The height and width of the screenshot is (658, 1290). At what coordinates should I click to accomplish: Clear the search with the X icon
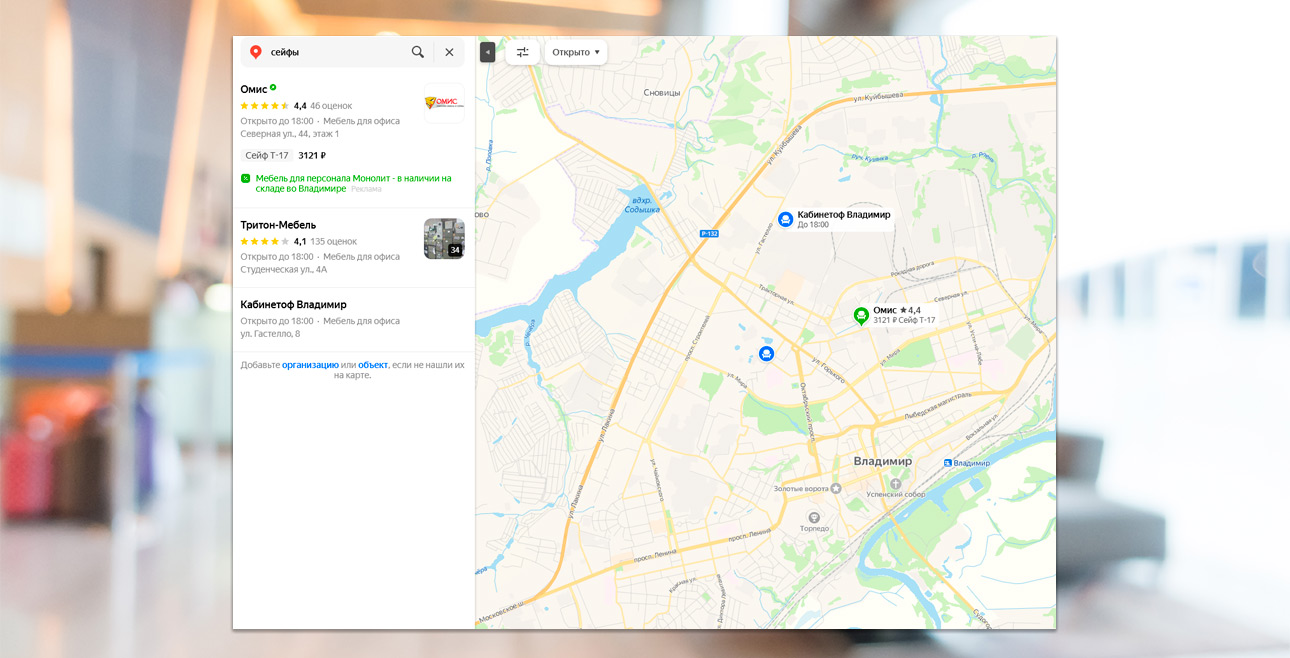(x=449, y=52)
